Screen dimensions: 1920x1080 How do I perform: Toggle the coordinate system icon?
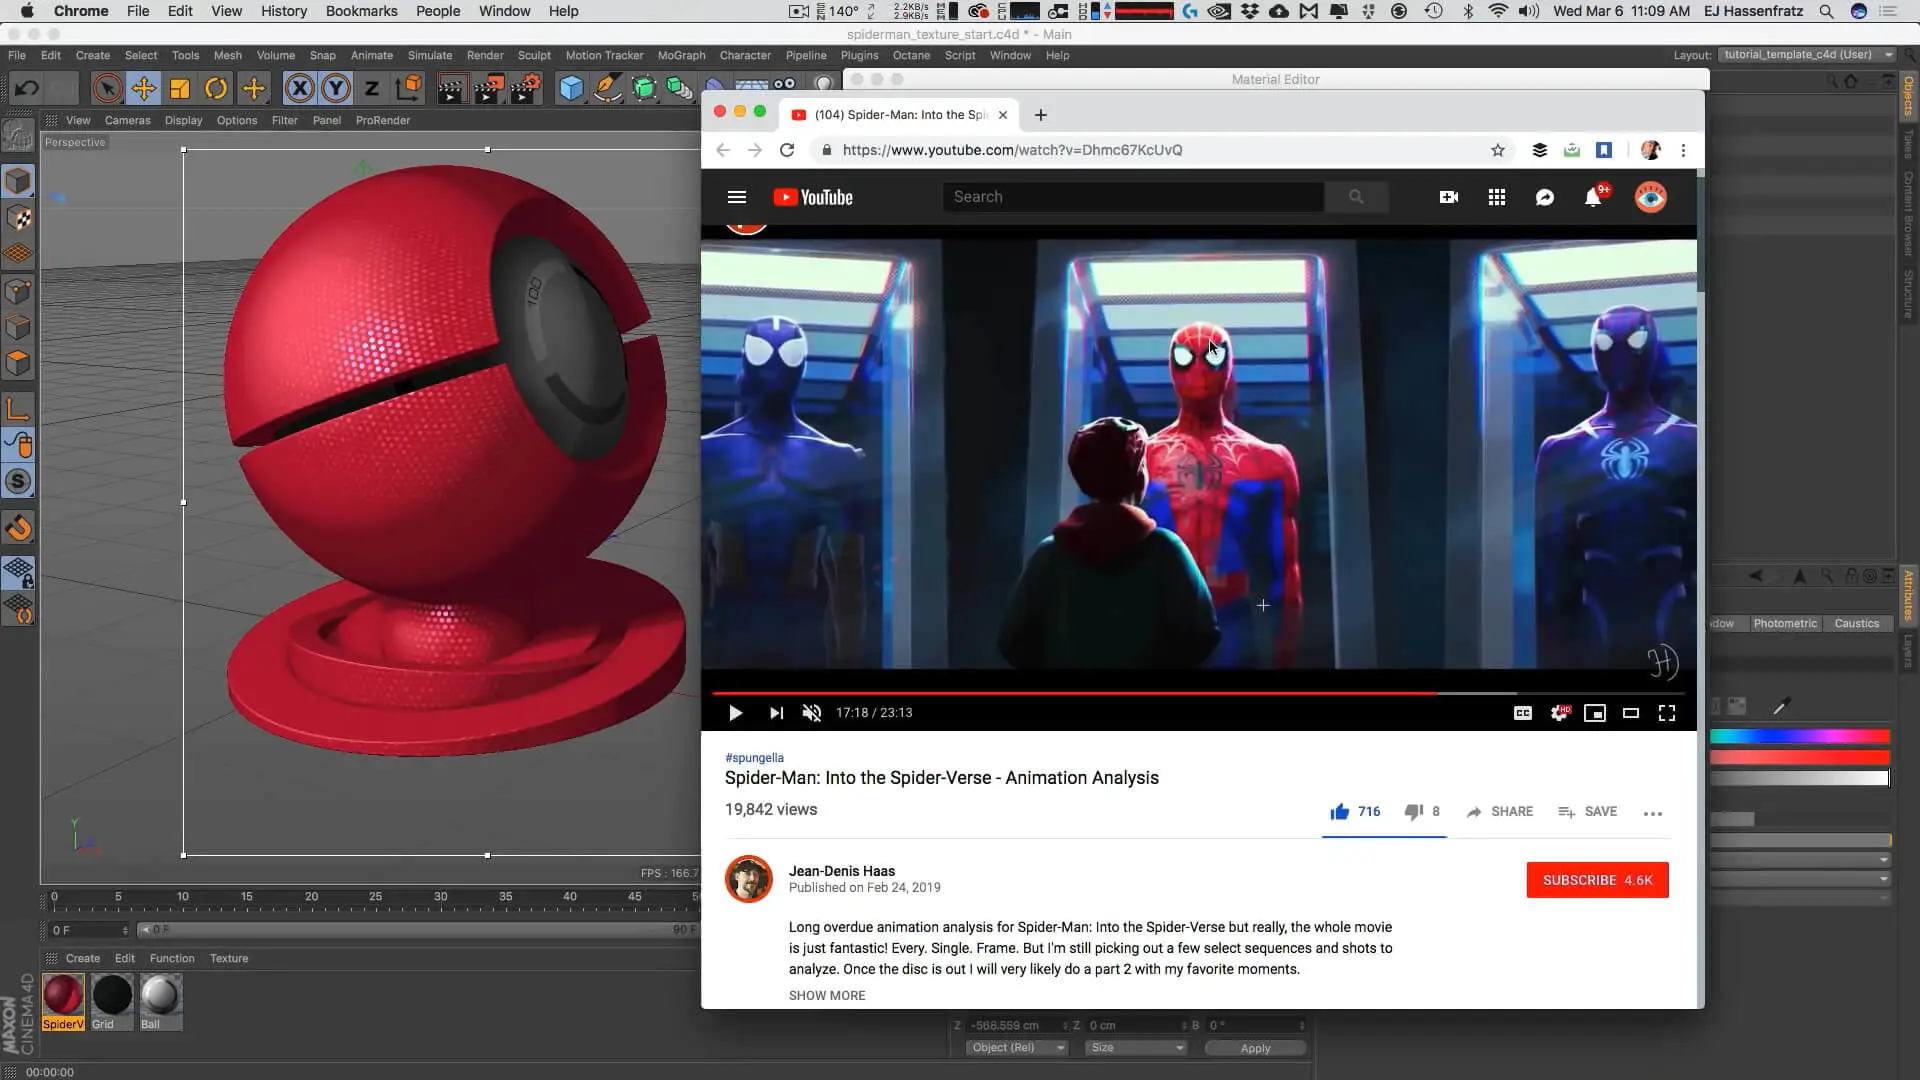(408, 89)
